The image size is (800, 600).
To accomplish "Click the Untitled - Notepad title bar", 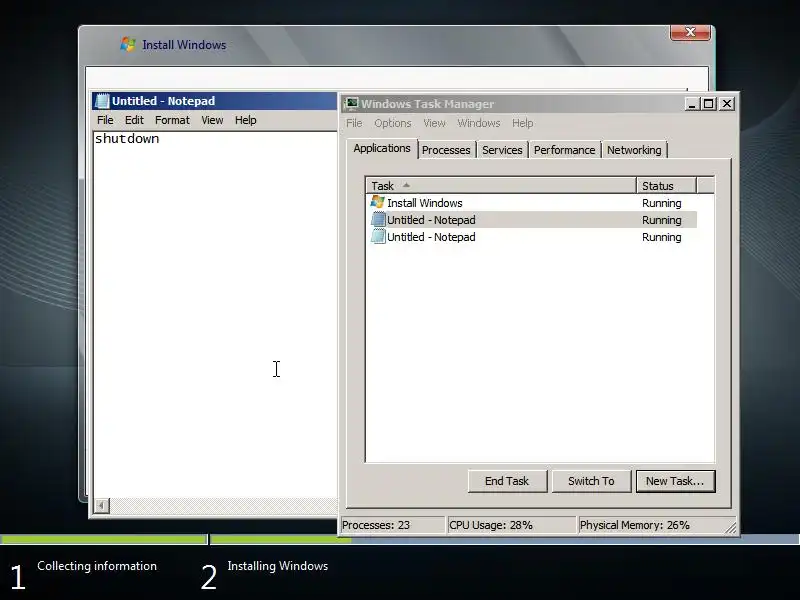I will click(x=214, y=101).
